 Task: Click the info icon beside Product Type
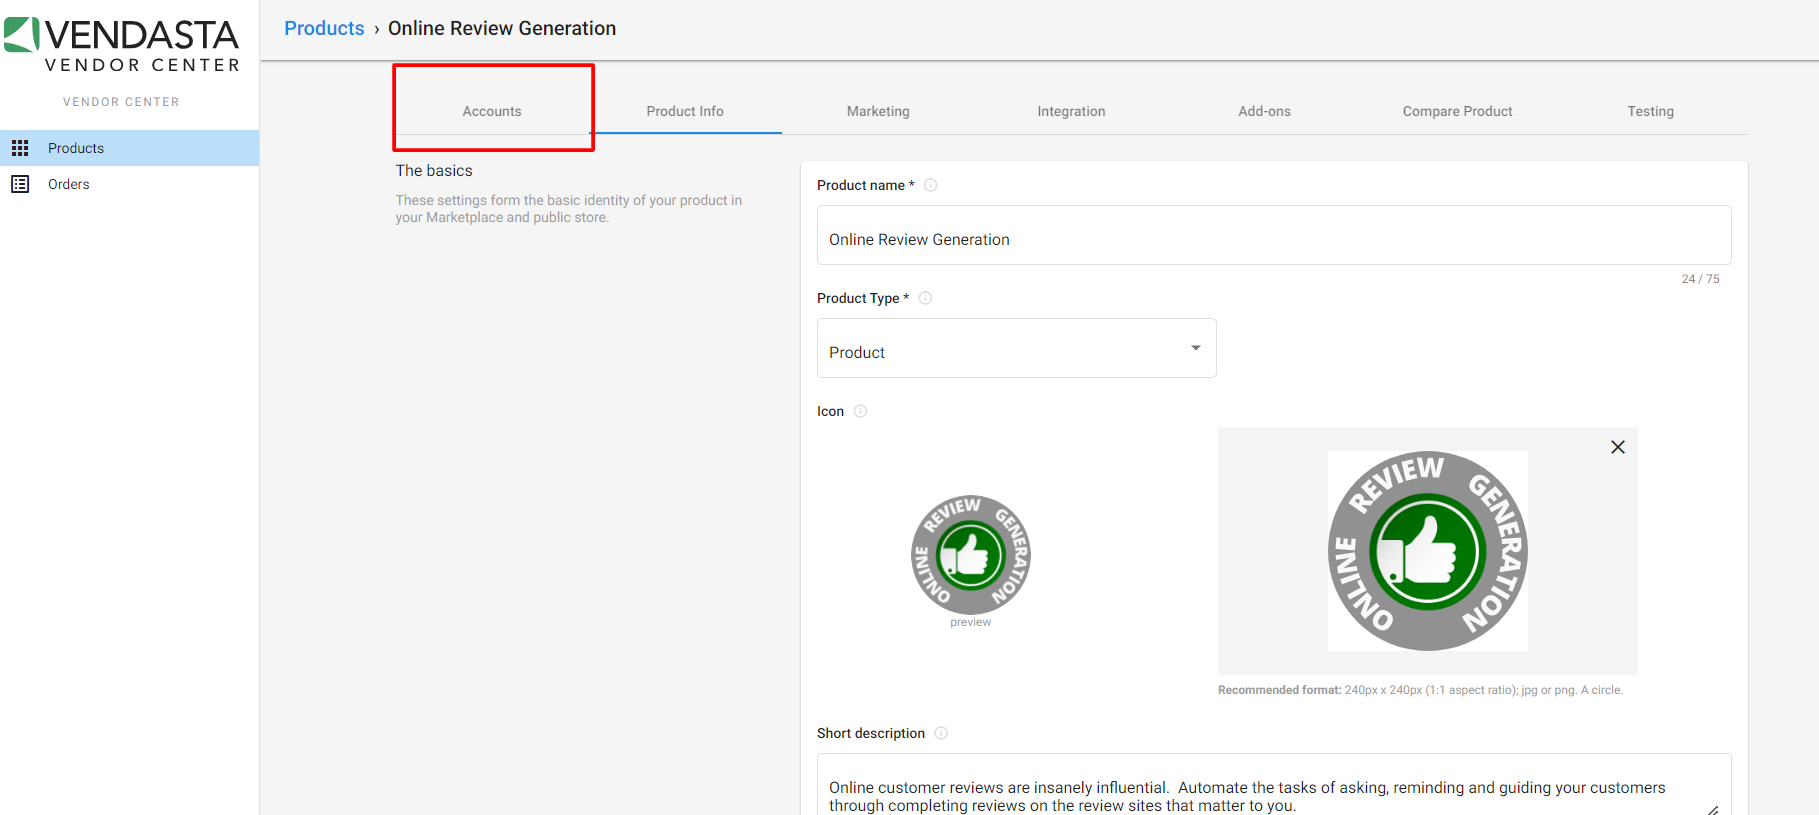tap(925, 298)
